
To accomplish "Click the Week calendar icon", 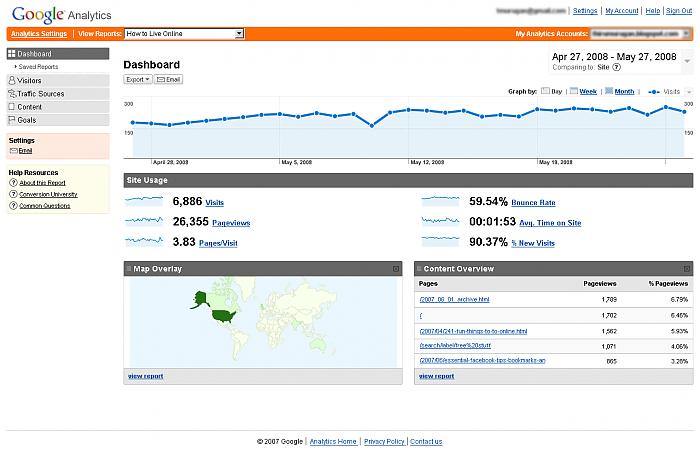I will click(x=574, y=91).
